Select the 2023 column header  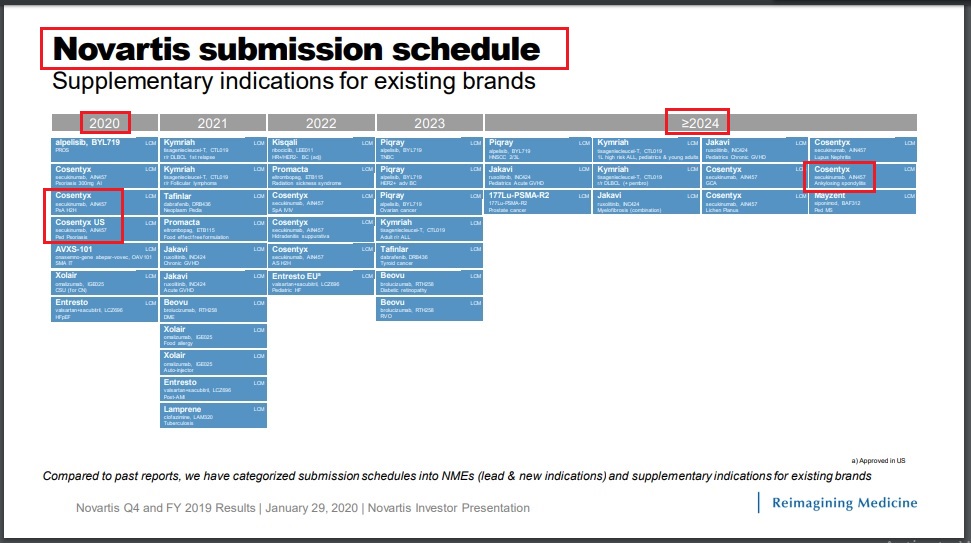(430, 123)
